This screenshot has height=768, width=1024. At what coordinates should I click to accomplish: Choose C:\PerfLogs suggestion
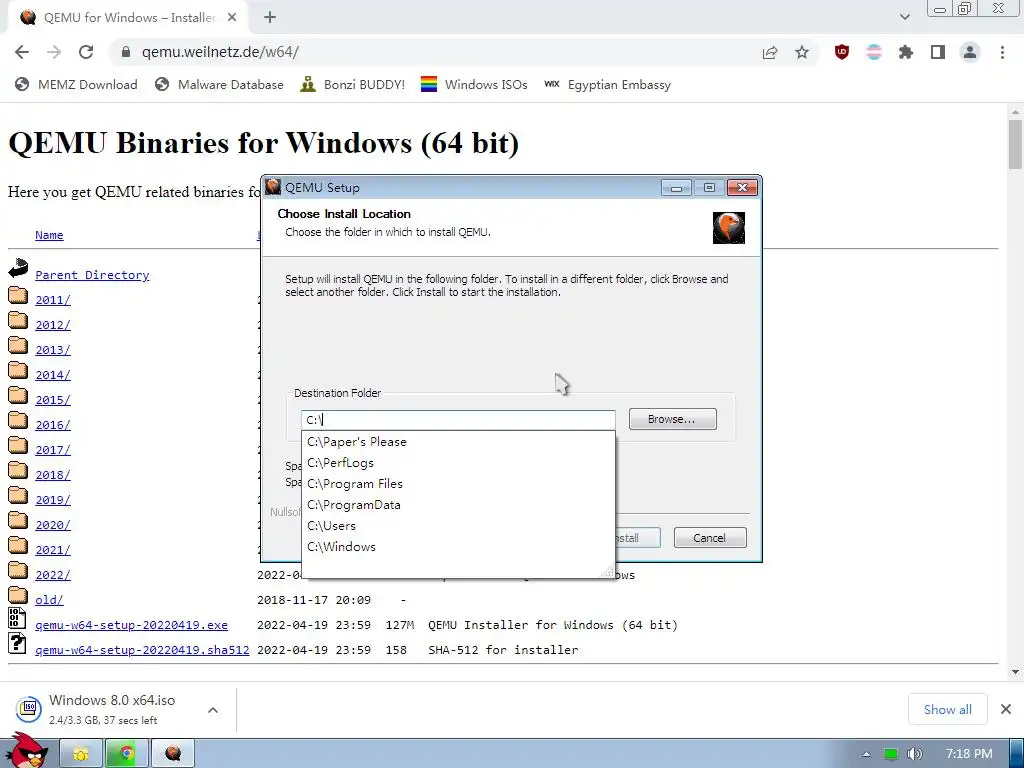(458, 463)
